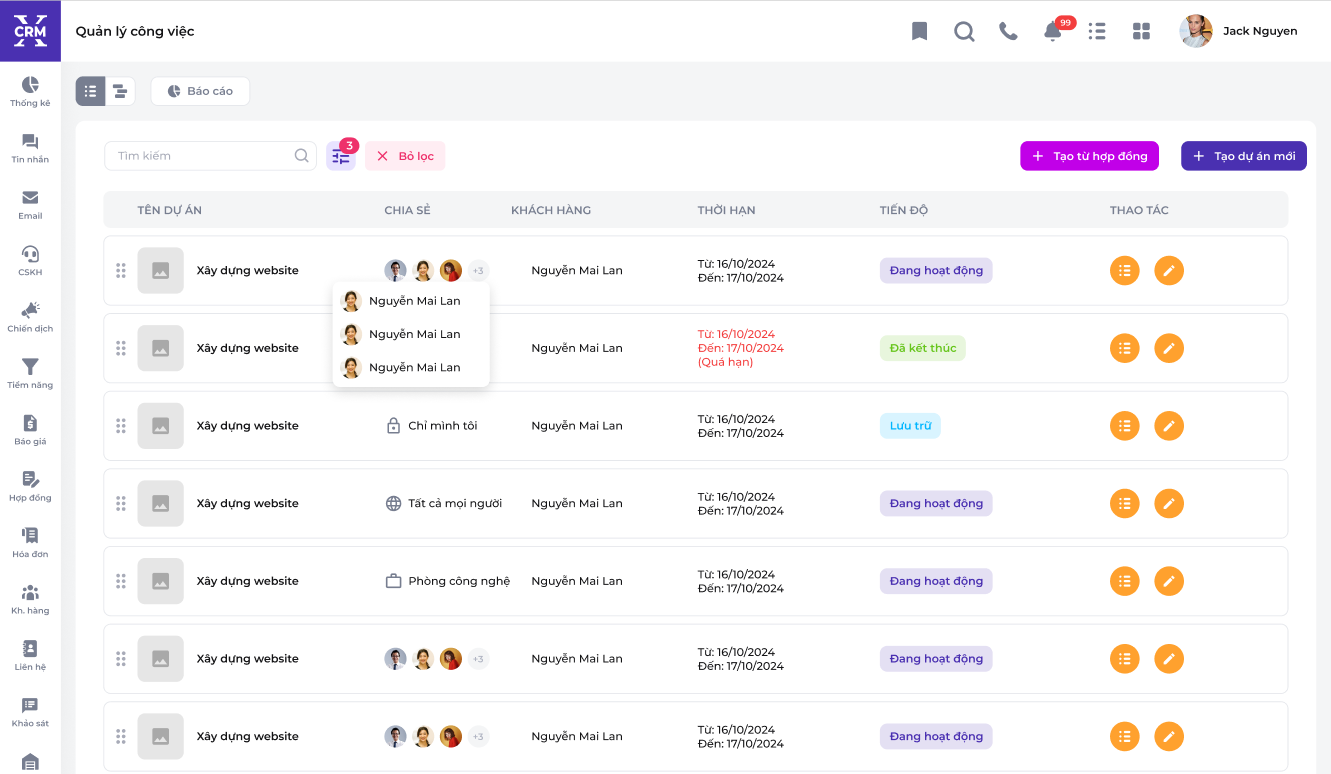Go to Hợp đồng in the sidebar

click(30, 486)
